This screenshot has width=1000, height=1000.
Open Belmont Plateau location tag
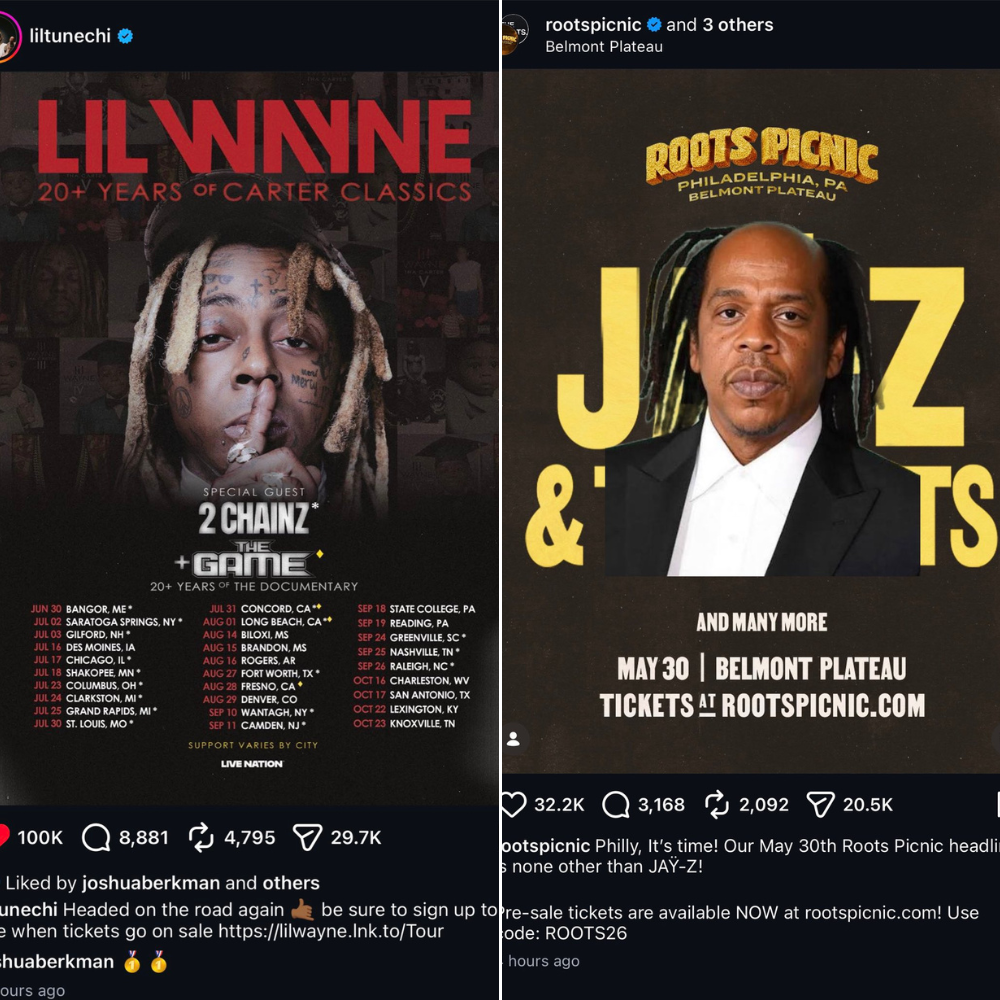(x=604, y=47)
